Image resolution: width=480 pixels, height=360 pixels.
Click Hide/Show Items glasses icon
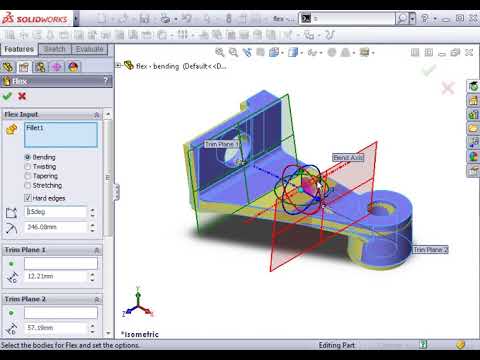pyautogui.click(x=312, y=52)
